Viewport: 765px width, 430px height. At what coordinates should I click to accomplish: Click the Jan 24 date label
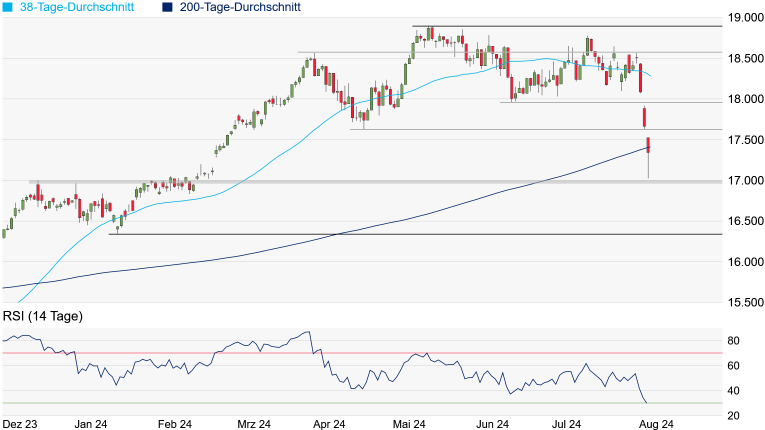(x=91, y=424)
